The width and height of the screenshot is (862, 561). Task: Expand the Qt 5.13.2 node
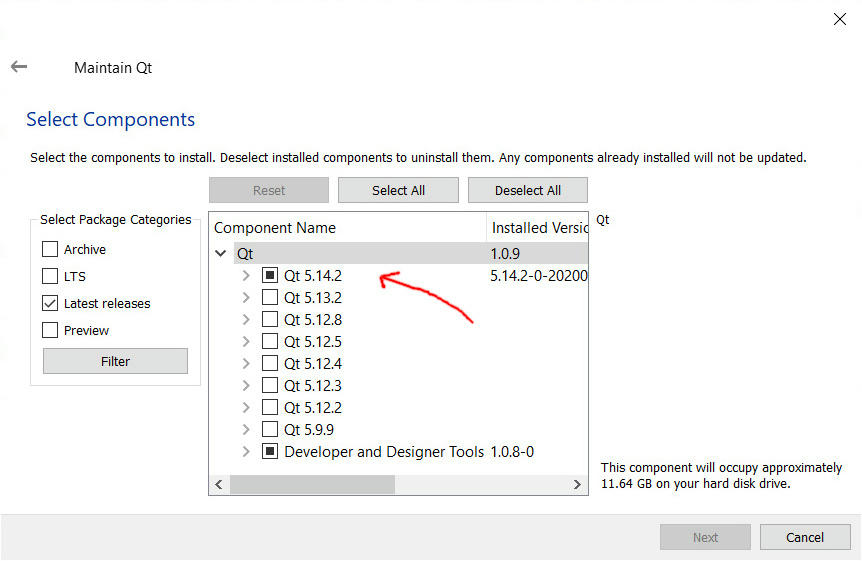tap(246, 298)
